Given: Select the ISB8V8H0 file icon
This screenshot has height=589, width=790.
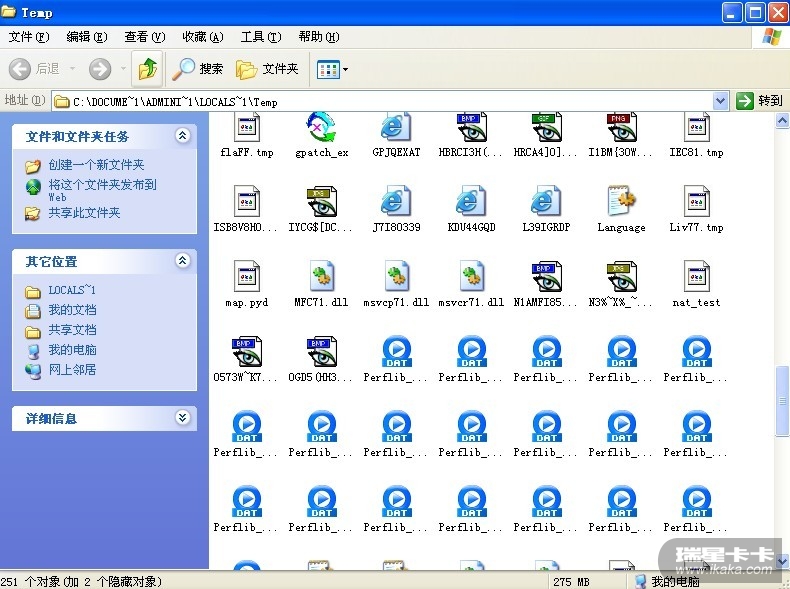Looking at the screenshot, I should pyautogui.click(x=247, y=202).
